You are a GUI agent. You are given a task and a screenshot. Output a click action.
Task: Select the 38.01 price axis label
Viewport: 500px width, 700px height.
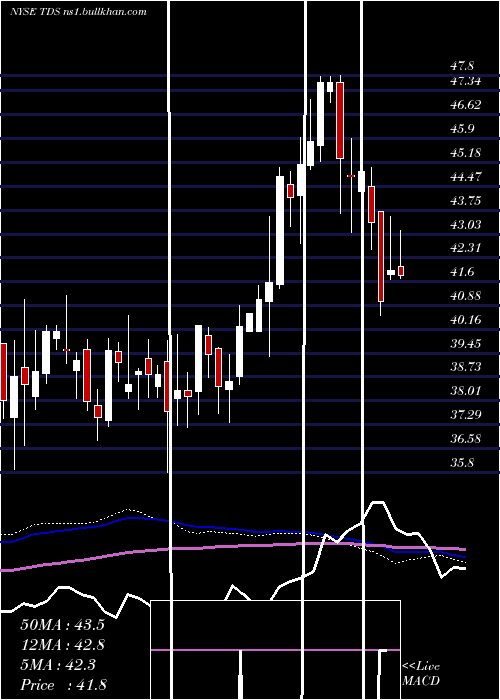pos(465,391)
